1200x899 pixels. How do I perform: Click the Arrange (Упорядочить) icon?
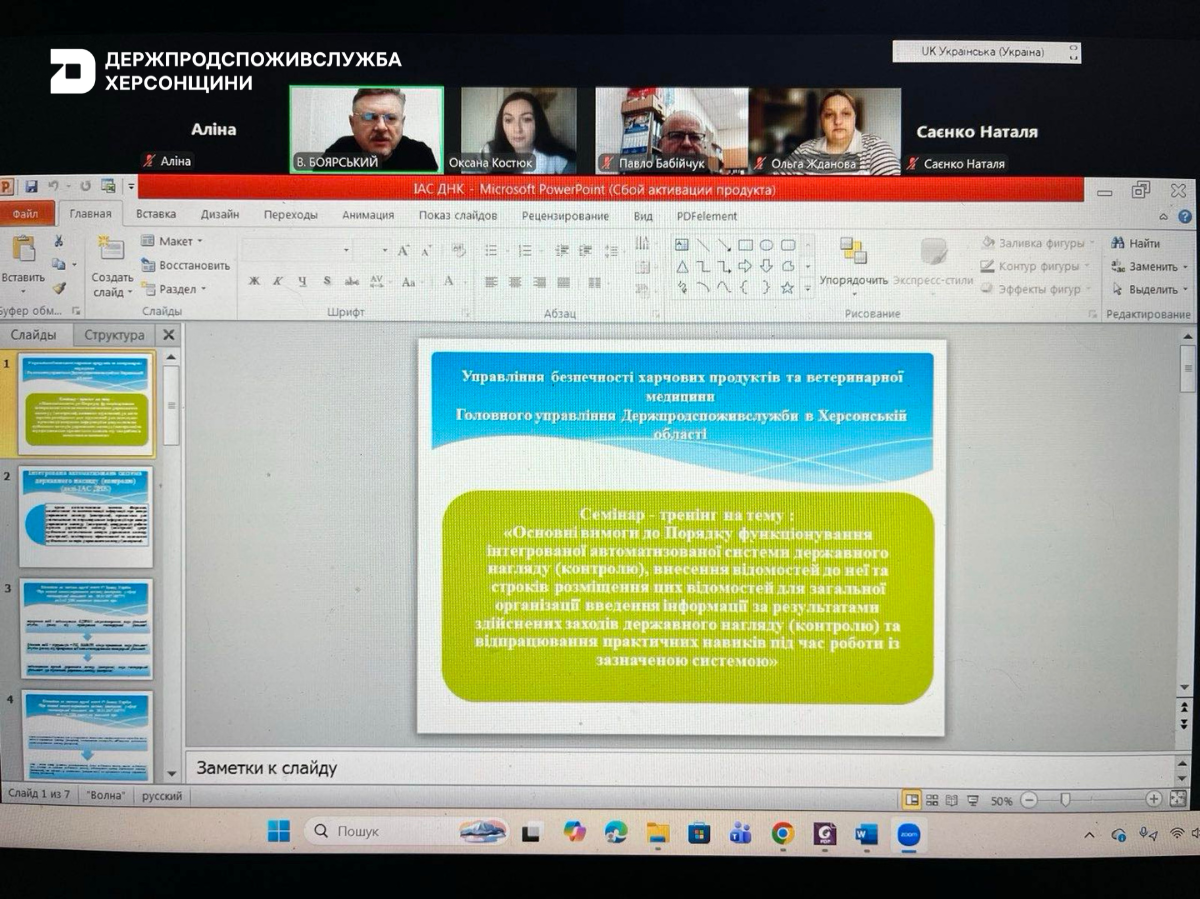point(853,251)
